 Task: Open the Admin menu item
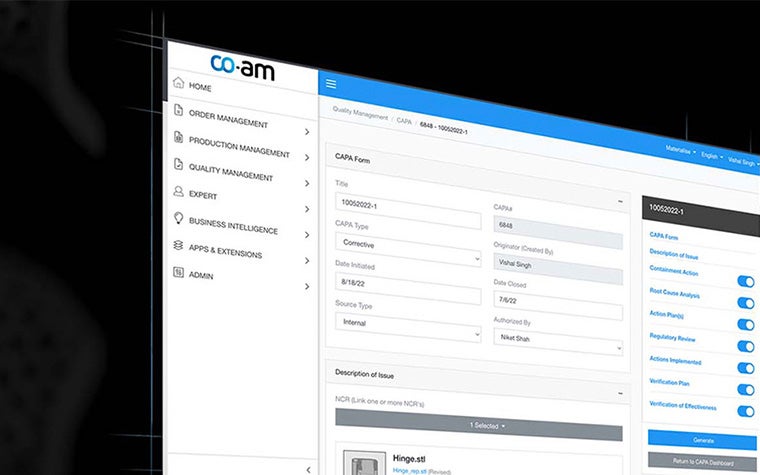(240, 277)
